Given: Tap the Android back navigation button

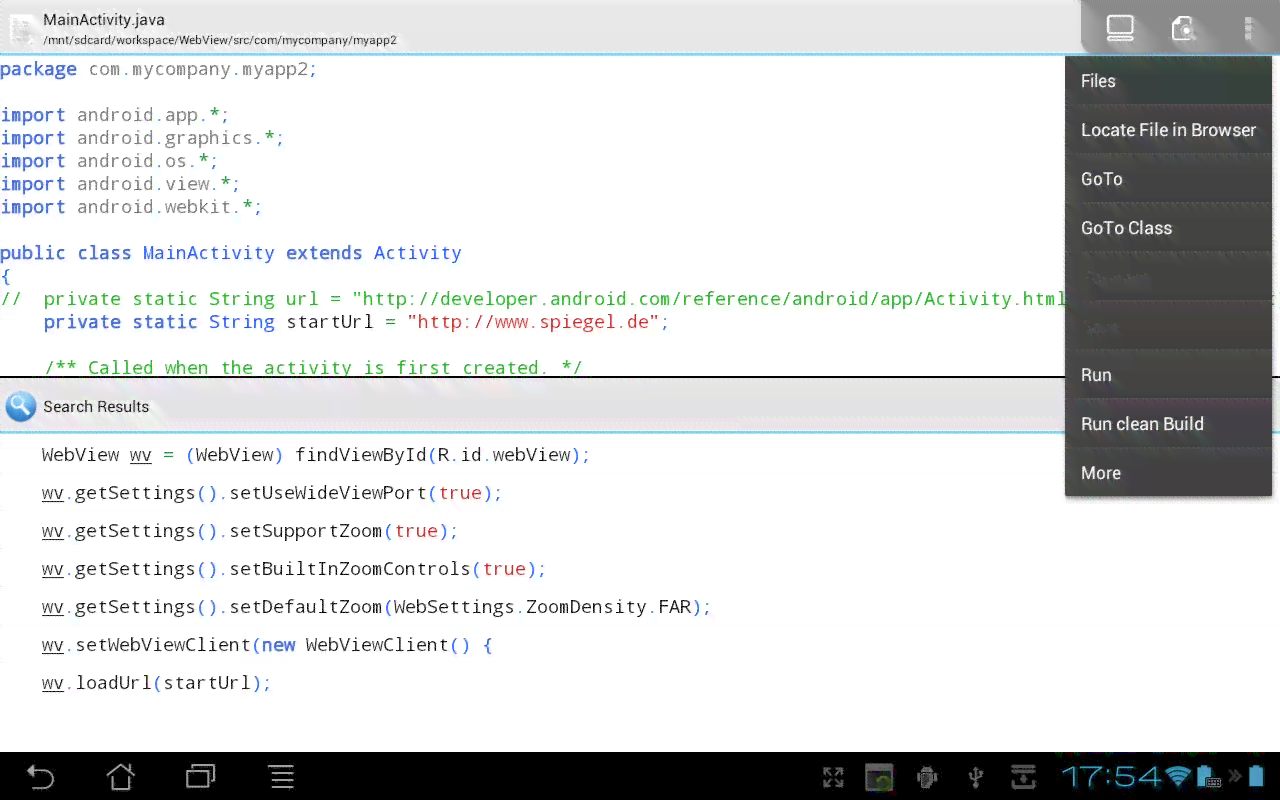Looking at the screenshot, I should click(x=40, y=777).
